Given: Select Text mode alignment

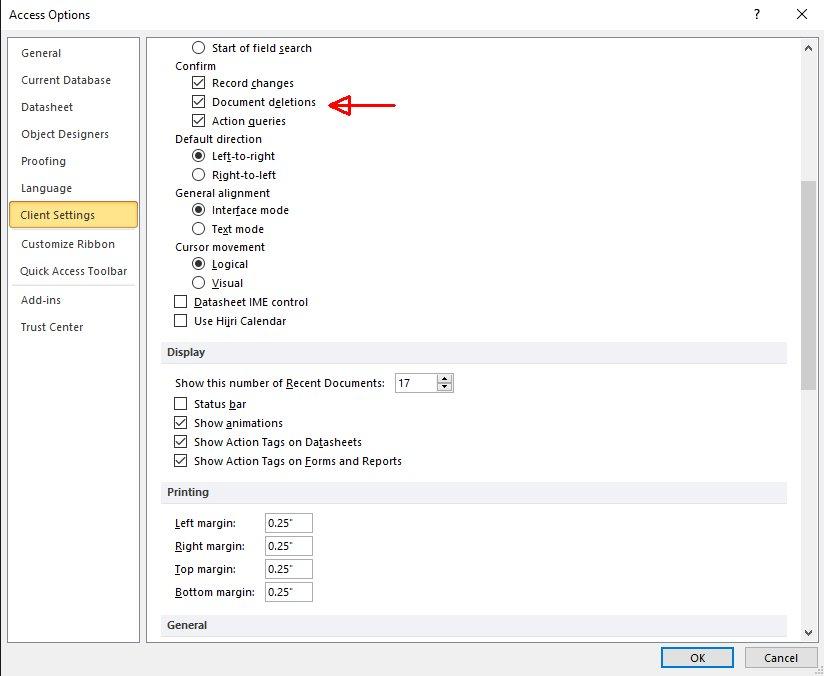Looking at the screenshot, I should pyautogui.click(x=198, y=229).
